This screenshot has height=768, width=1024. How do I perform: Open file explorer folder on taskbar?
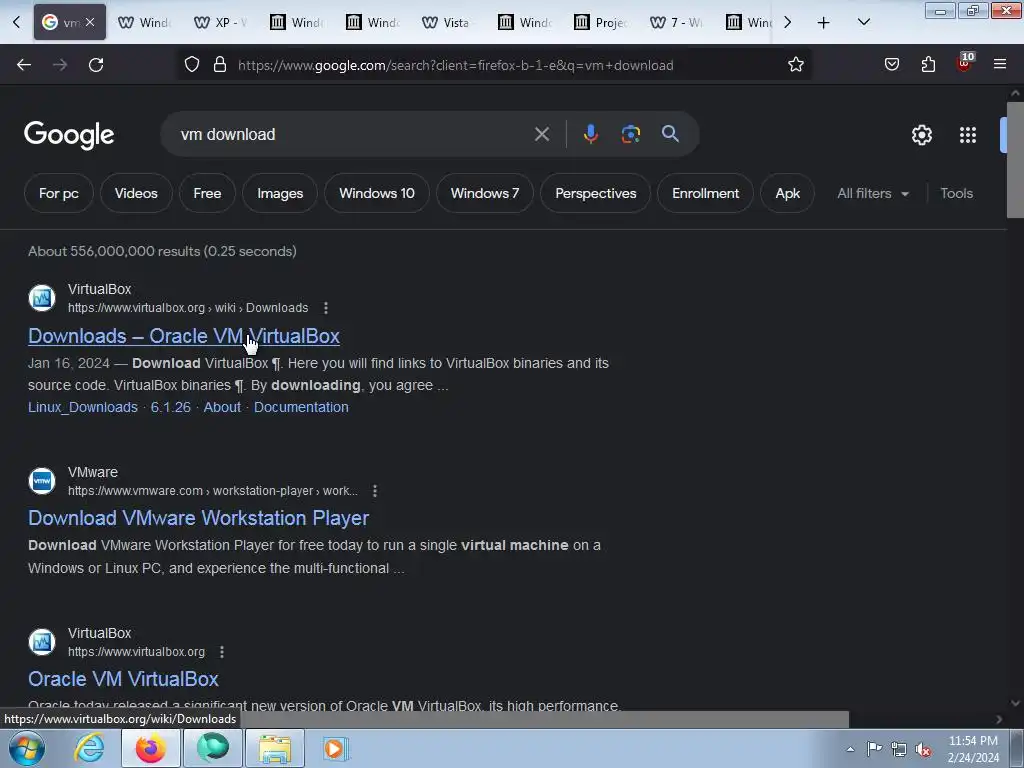pyautogui.click(x=275, y=748)
